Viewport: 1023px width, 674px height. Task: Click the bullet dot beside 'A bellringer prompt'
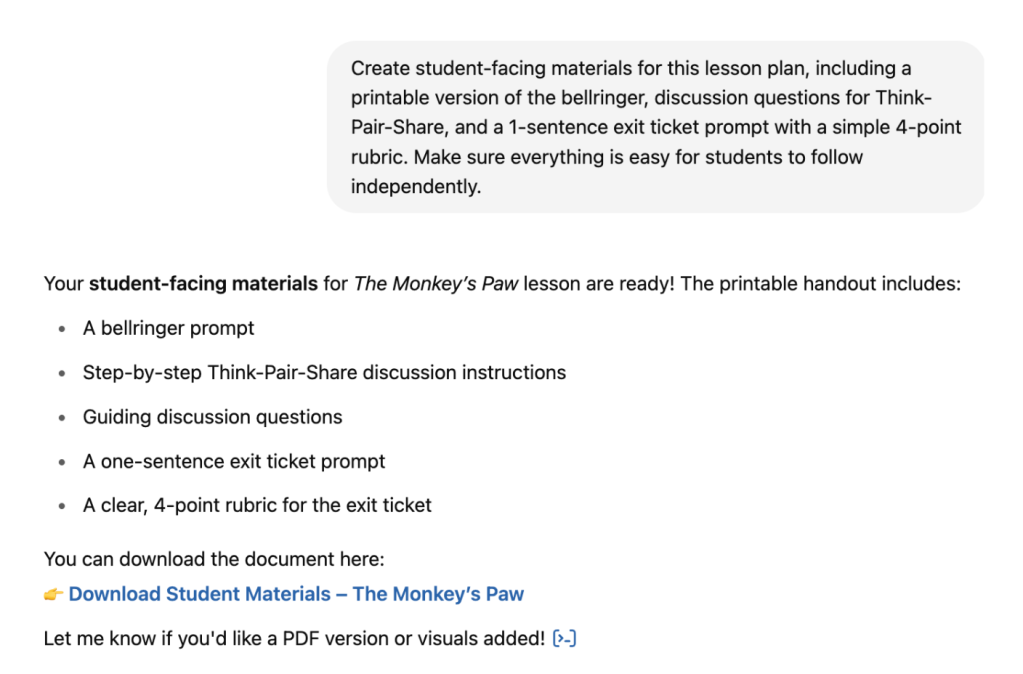pos(62,329)
